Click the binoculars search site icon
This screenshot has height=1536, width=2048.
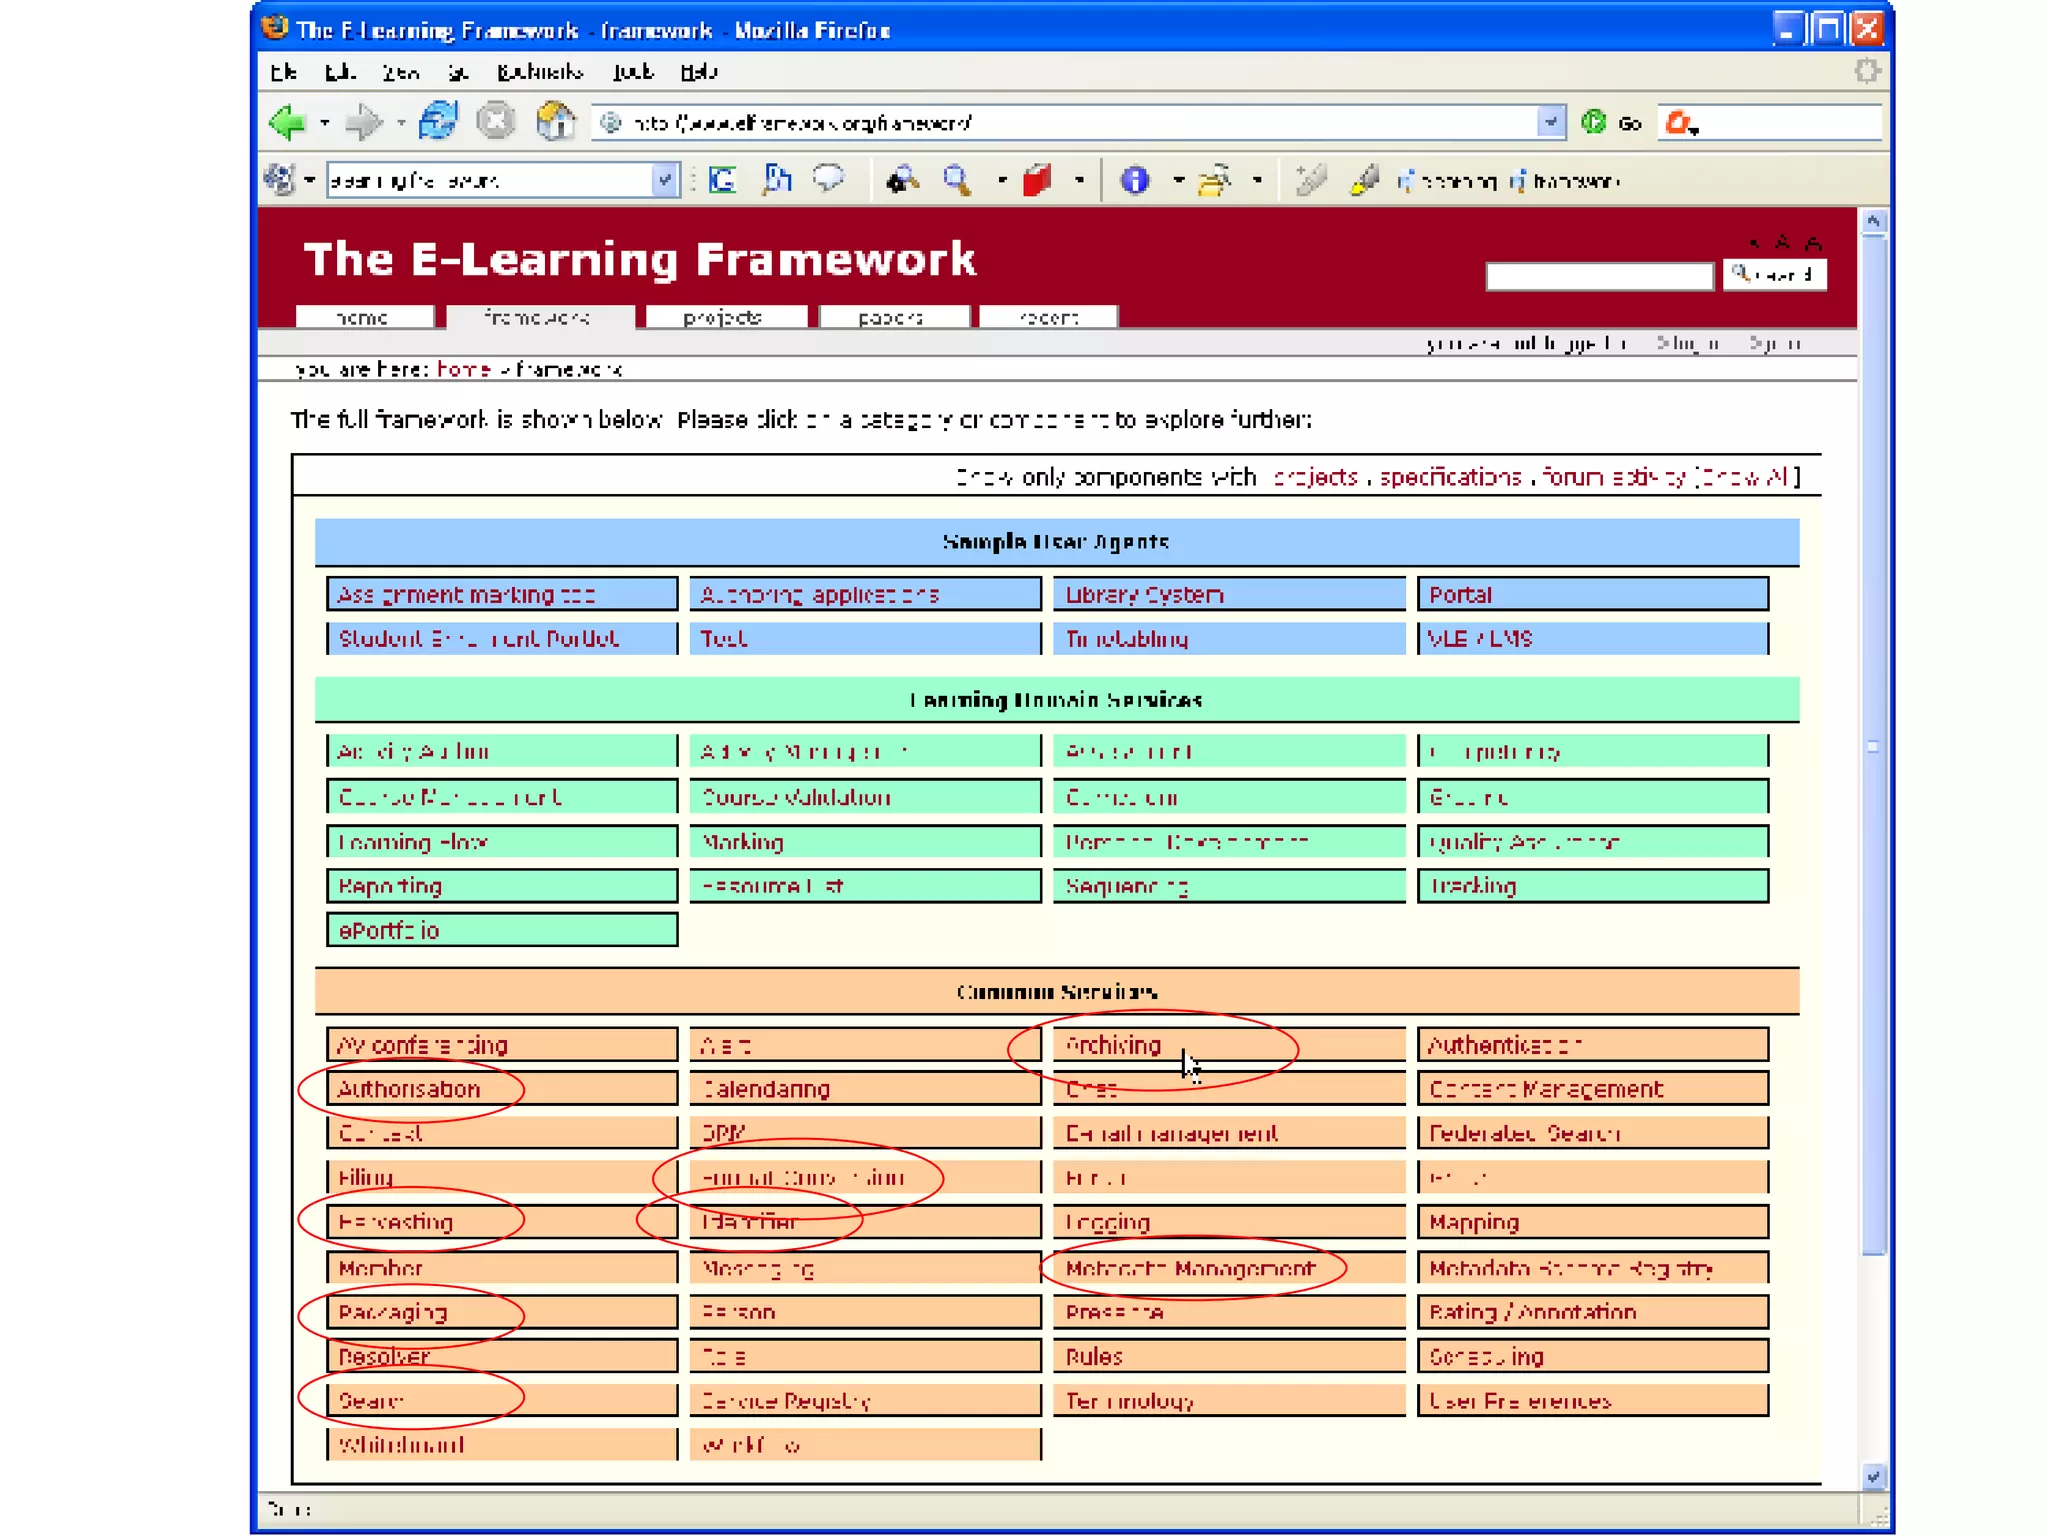point(902,180)
